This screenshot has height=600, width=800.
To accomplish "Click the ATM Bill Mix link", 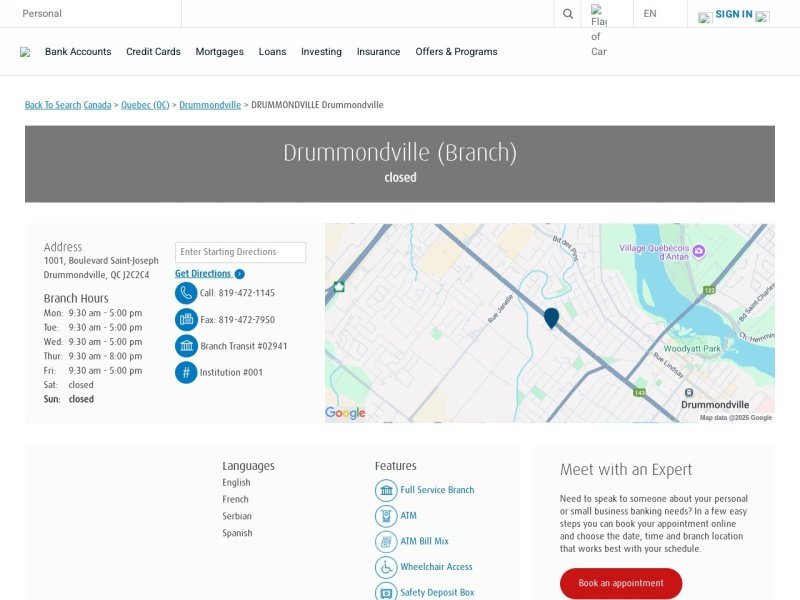I will [x=424, y=541].
